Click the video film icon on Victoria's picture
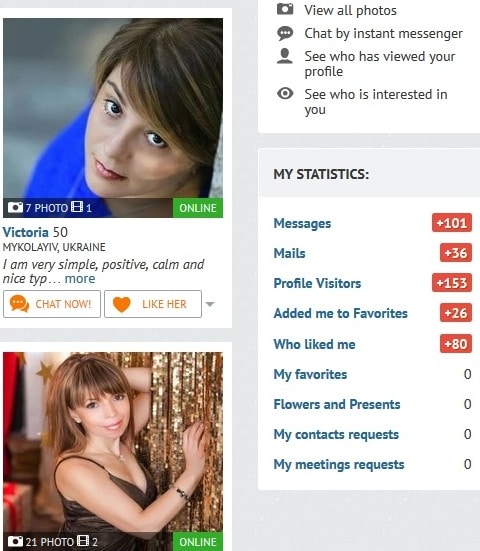 coord(77,207)
